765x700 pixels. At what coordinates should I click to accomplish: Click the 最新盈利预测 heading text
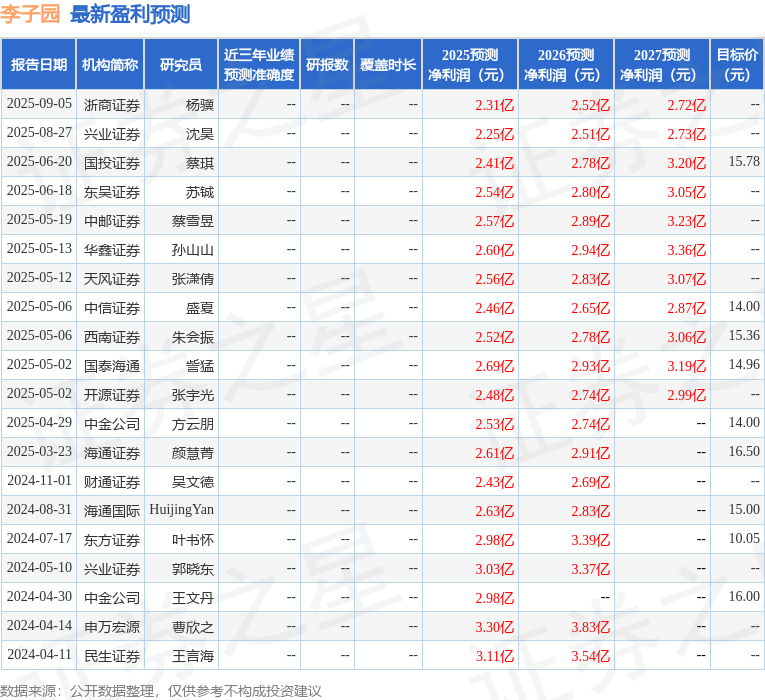pyautogui.click(x=130, y=14)
